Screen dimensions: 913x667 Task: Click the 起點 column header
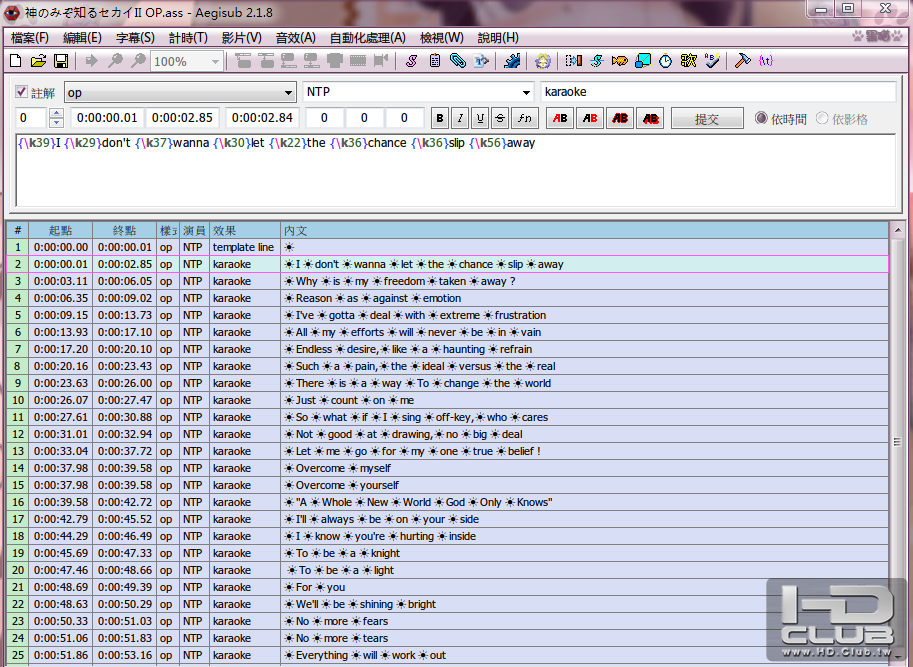click(61, 230)
